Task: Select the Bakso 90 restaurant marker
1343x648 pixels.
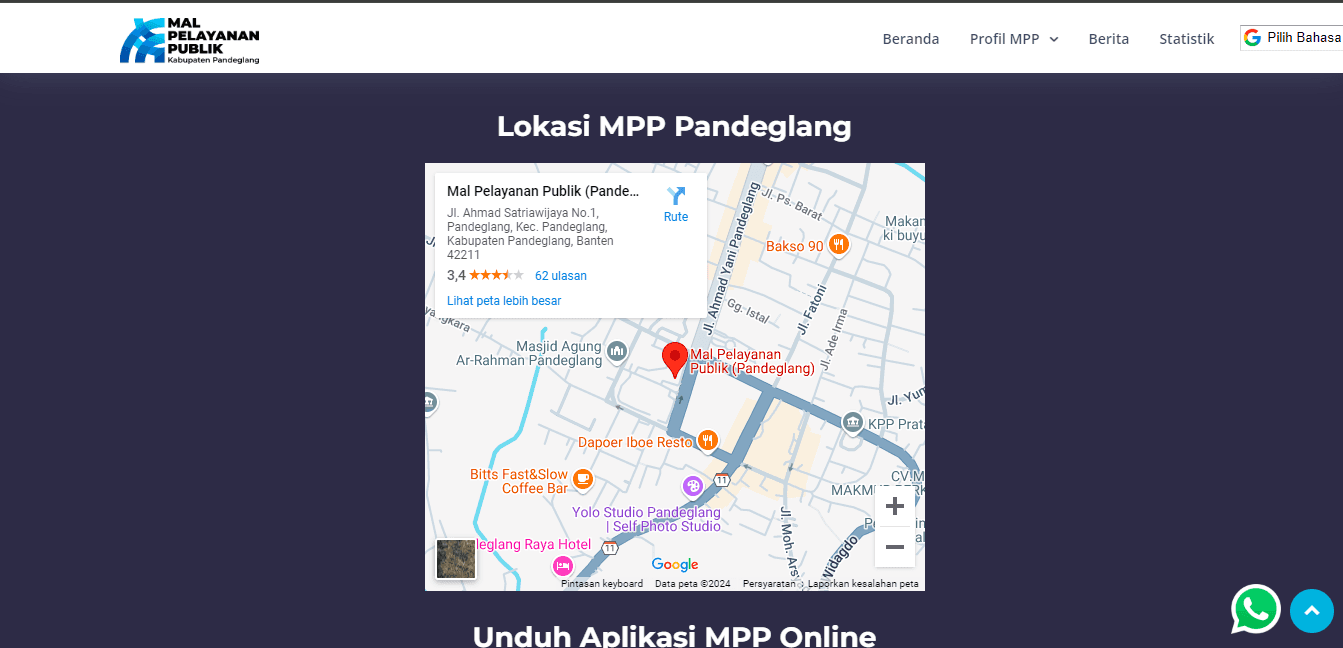Action: tap(839, 244)
